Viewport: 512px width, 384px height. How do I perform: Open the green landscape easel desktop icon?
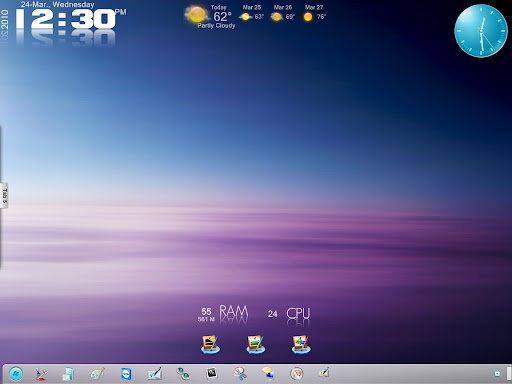click(256, 345)
